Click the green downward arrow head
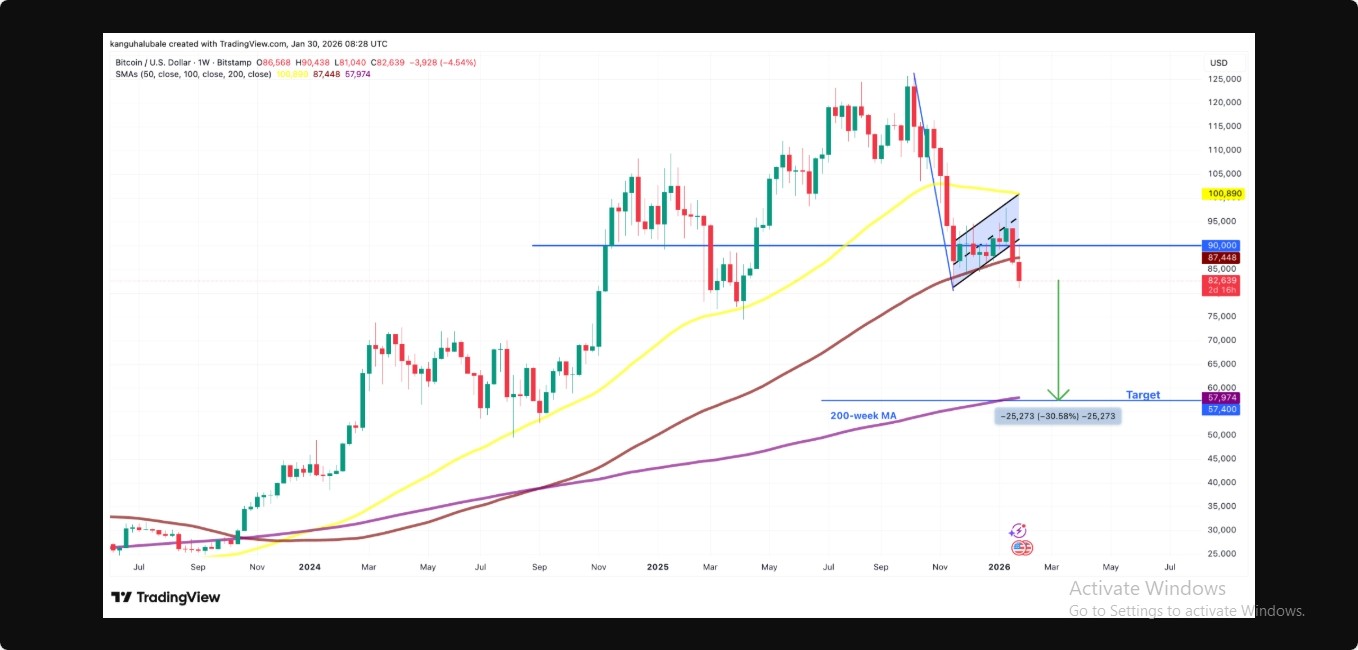Image resolution: width=1358 pixels, height=650 pixels. click(x=1058, y=394)
